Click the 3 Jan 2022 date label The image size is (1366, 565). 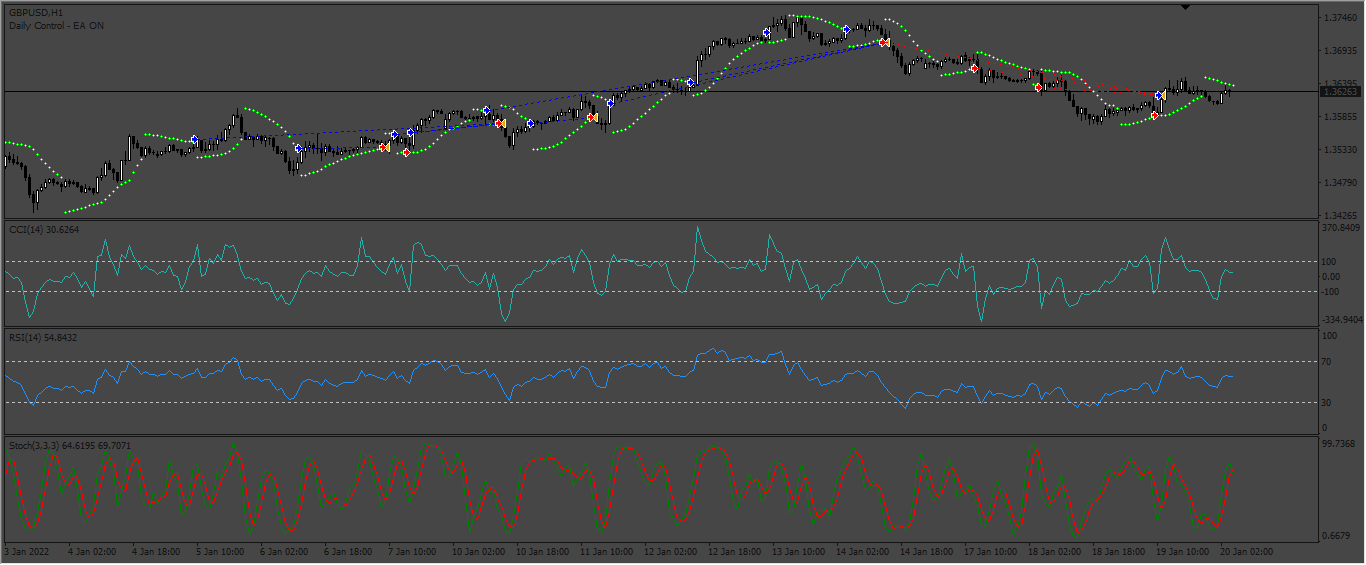coord(27,551)
